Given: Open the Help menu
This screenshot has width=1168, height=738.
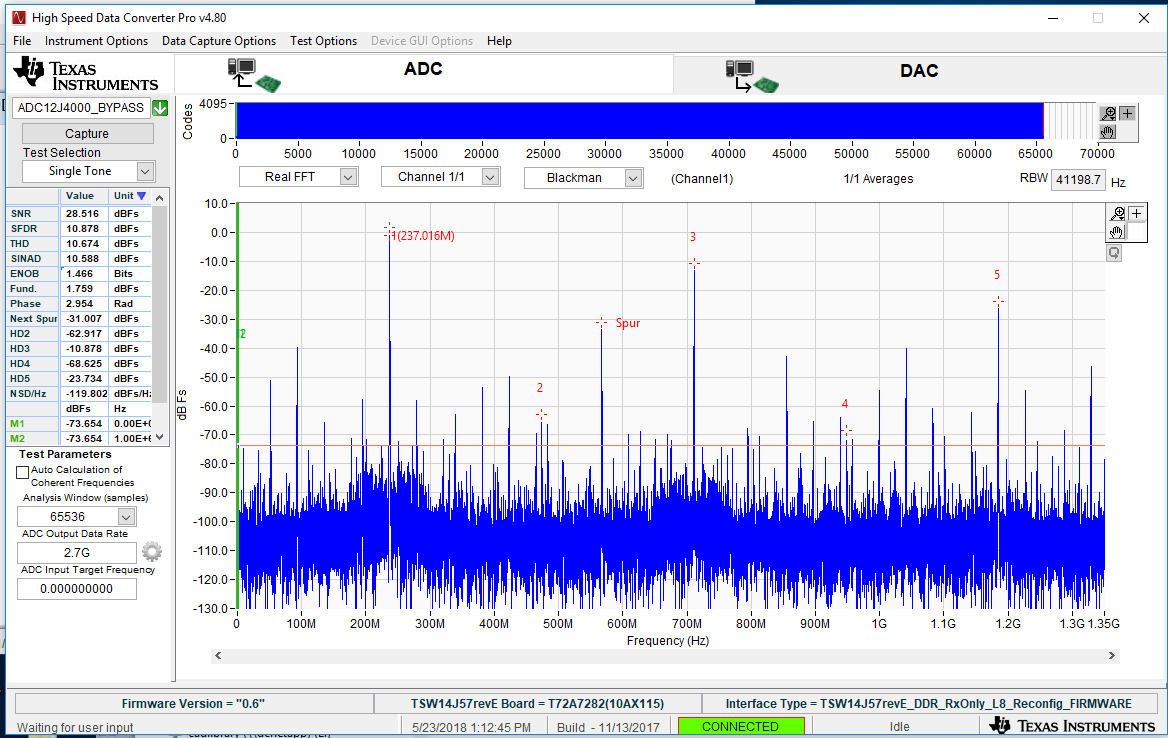Looking at the screenshot, I should click(499, 41).
